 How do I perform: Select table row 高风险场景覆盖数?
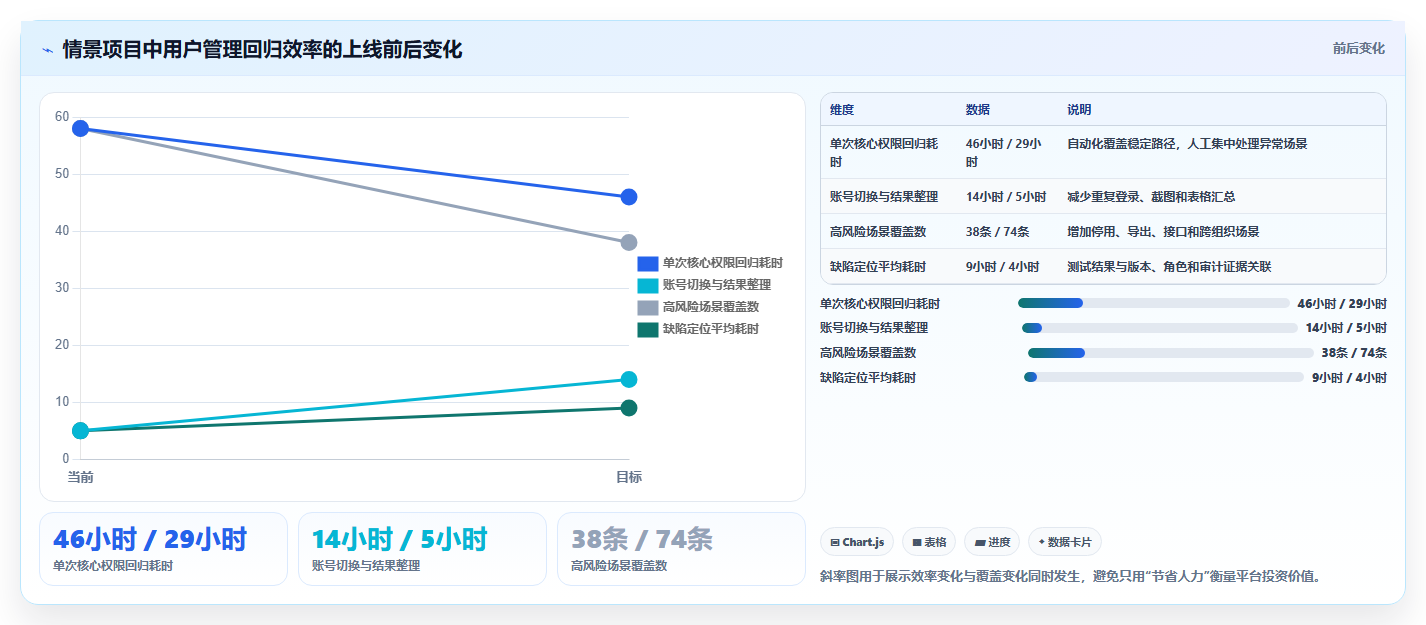point(1103,232)
